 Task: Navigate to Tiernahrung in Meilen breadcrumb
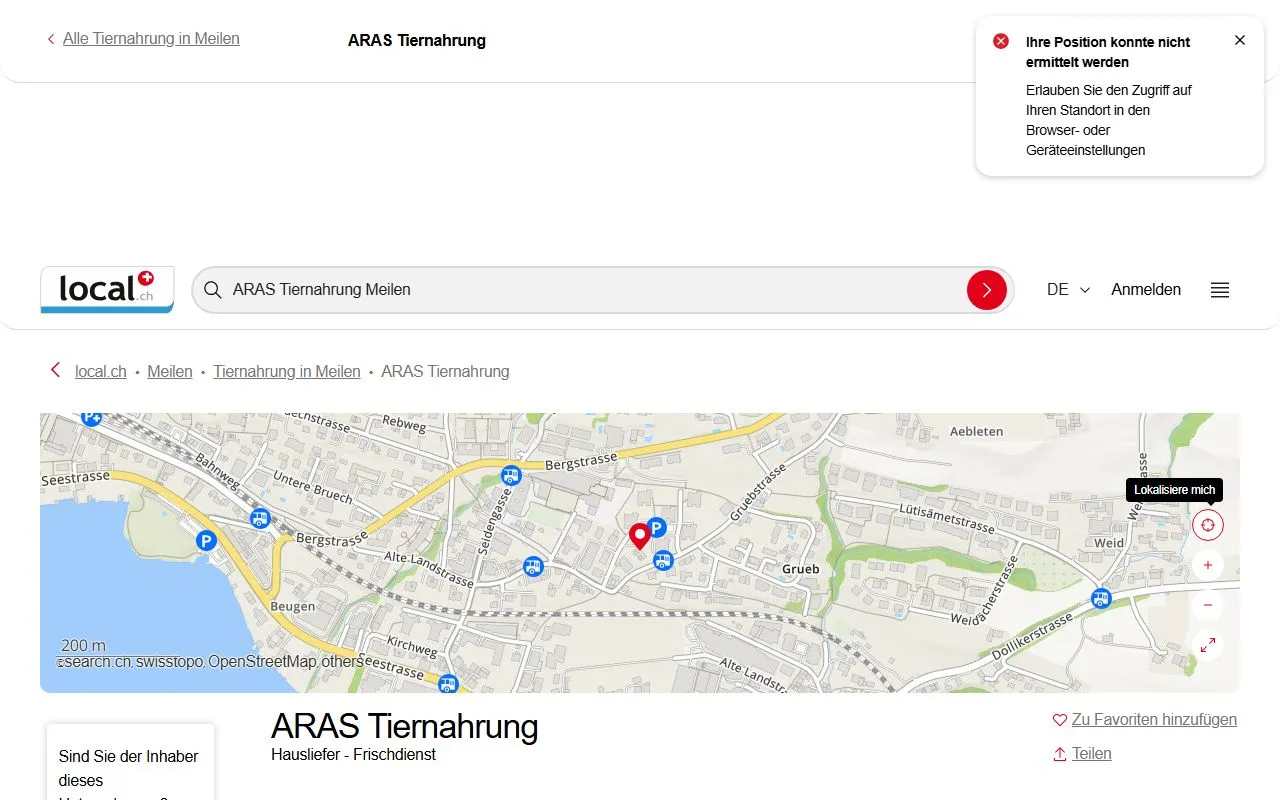pos(287,371)
